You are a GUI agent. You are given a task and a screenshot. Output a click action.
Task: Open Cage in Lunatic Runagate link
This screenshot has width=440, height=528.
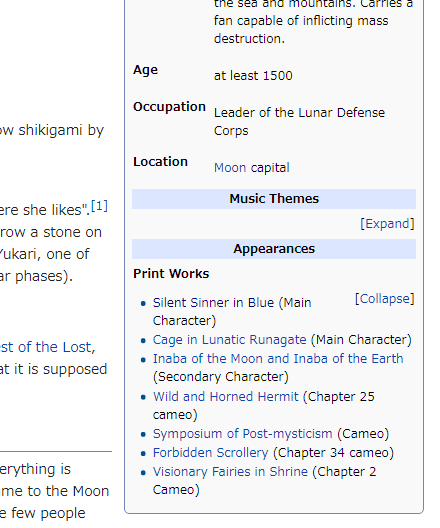pos(230,340)
